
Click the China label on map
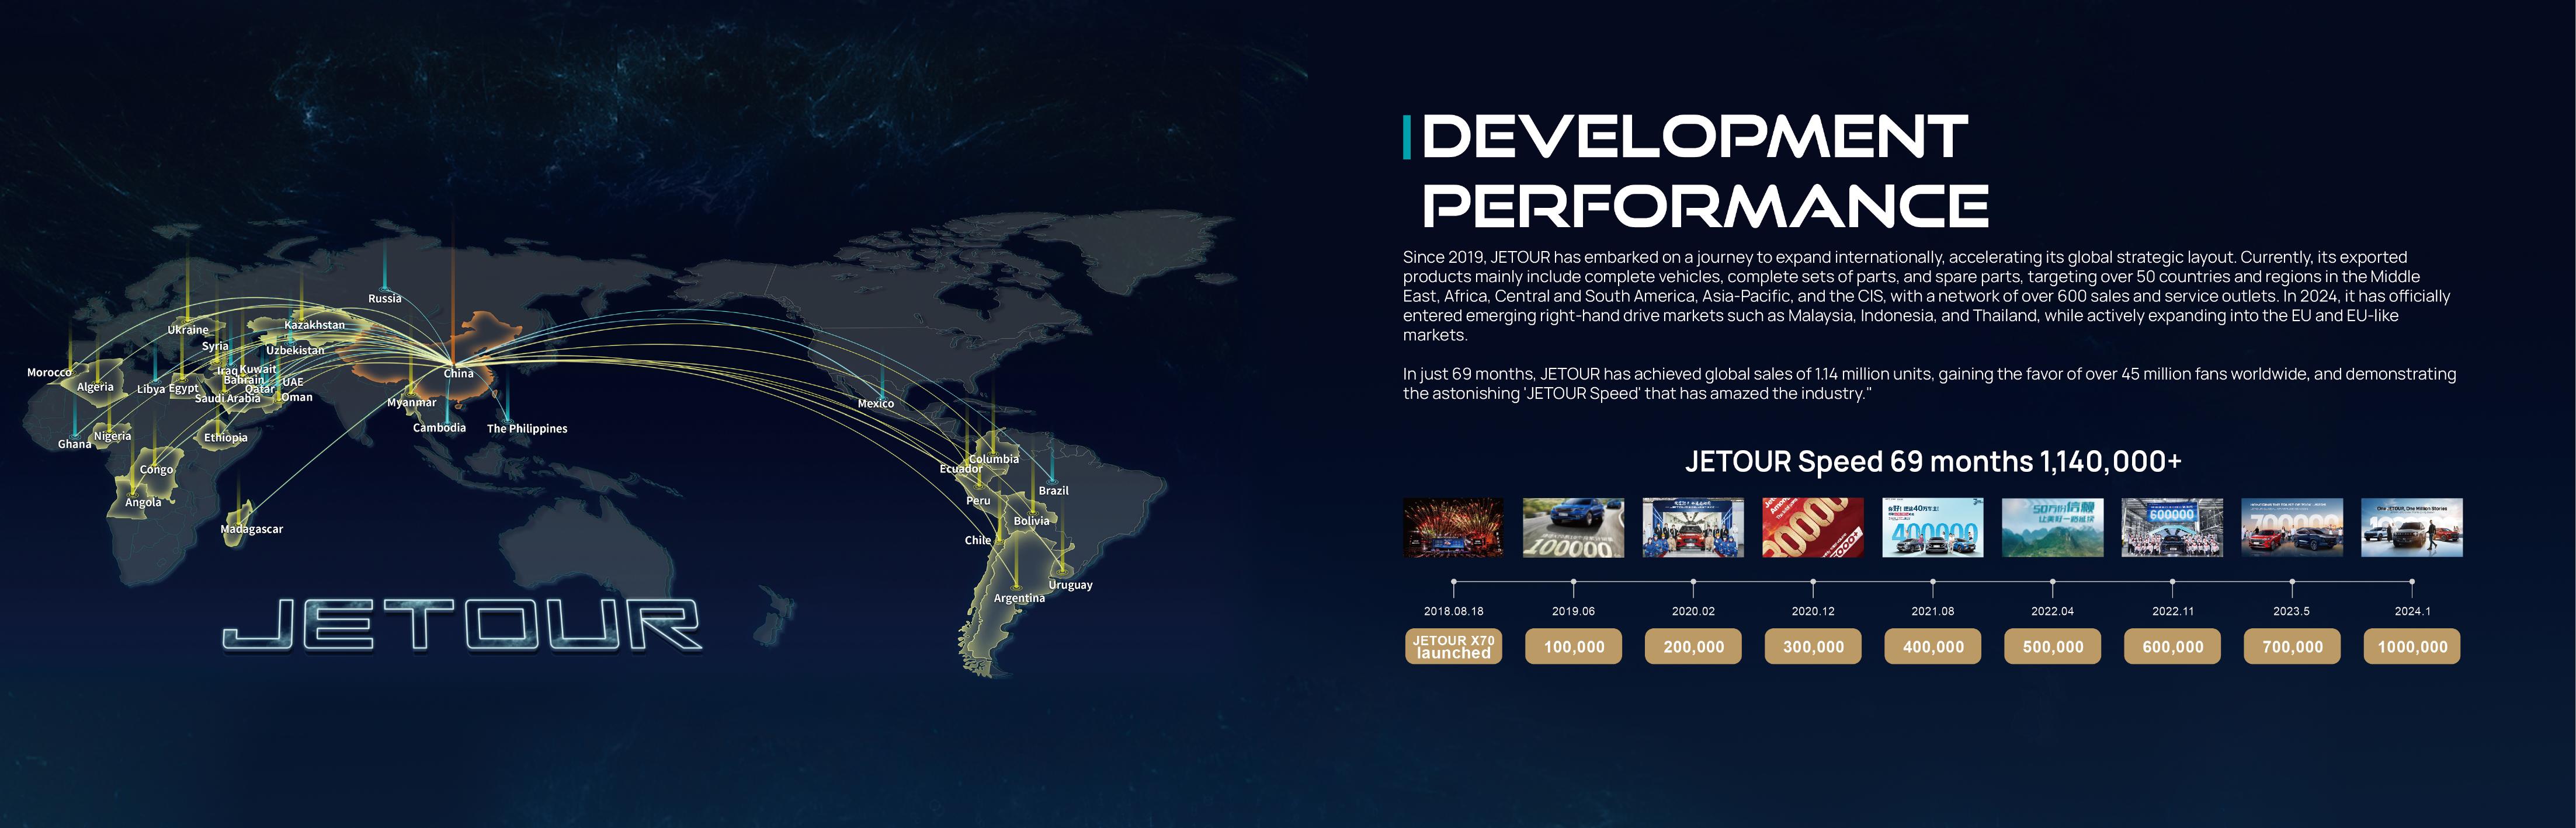(x=459, y=373)
